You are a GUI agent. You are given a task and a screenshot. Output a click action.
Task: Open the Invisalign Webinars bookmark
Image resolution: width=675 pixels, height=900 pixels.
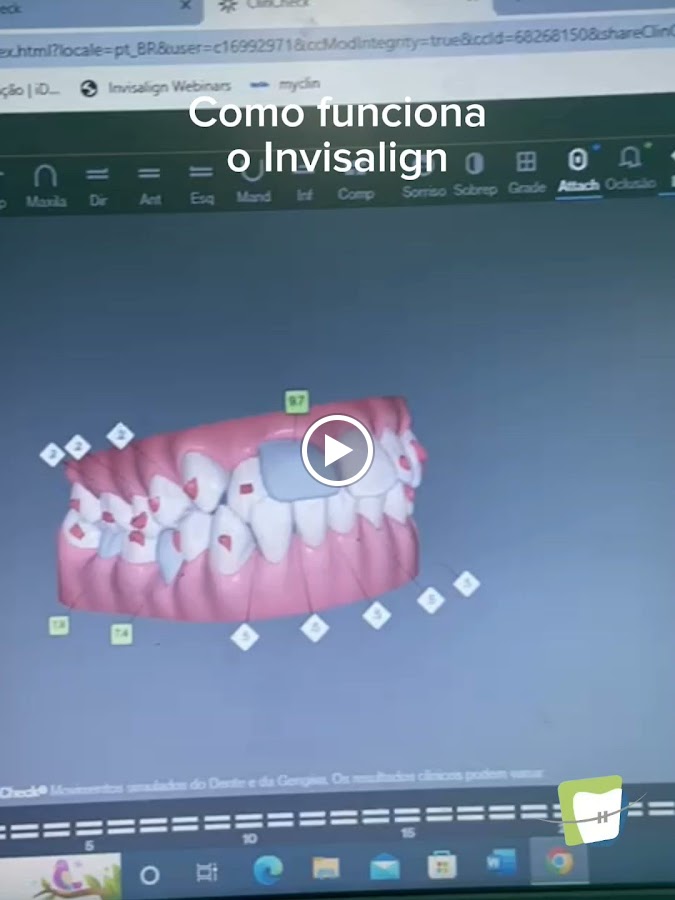(156, 87)
